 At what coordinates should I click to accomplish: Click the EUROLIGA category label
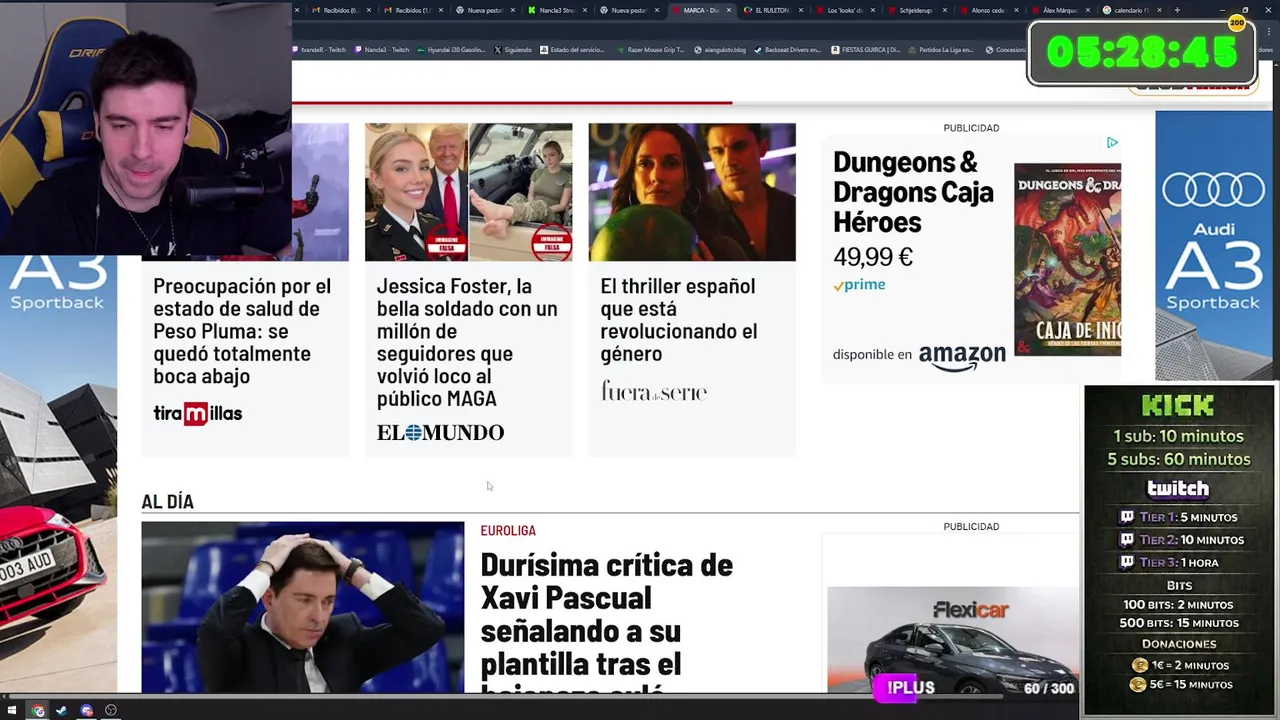[x=508, y=531]
